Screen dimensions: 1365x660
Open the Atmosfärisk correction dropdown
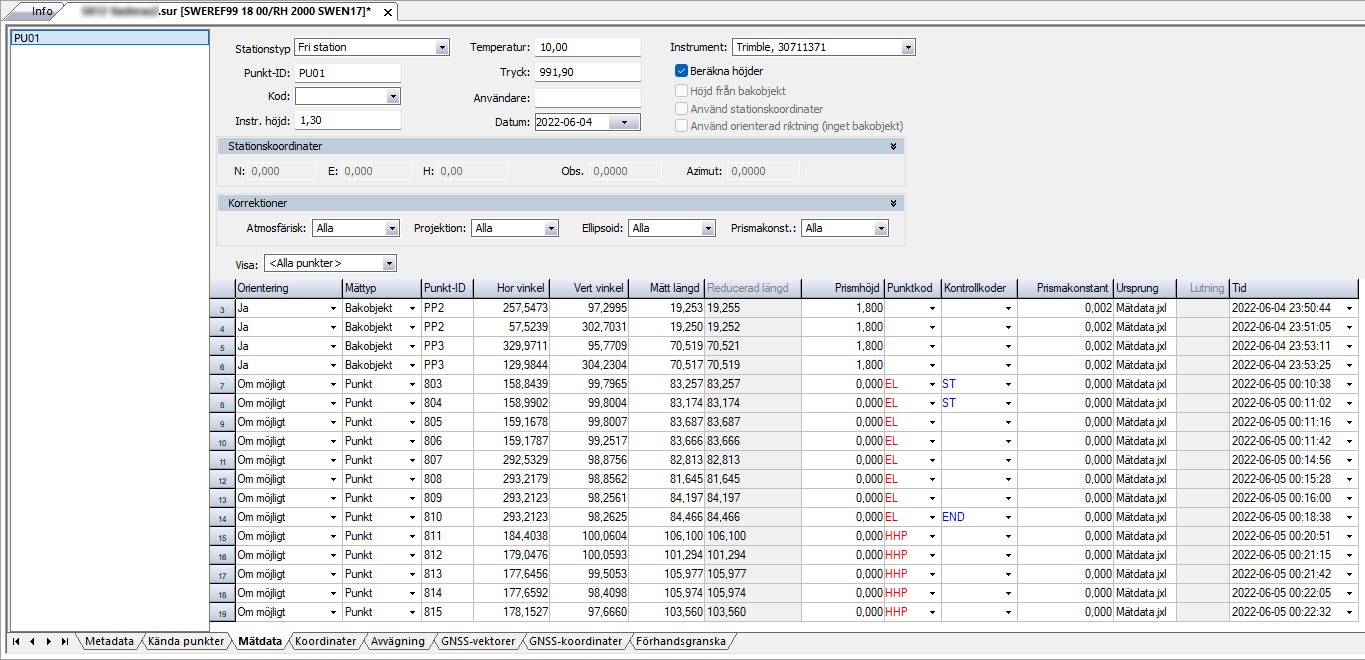(x=391, y=228)
